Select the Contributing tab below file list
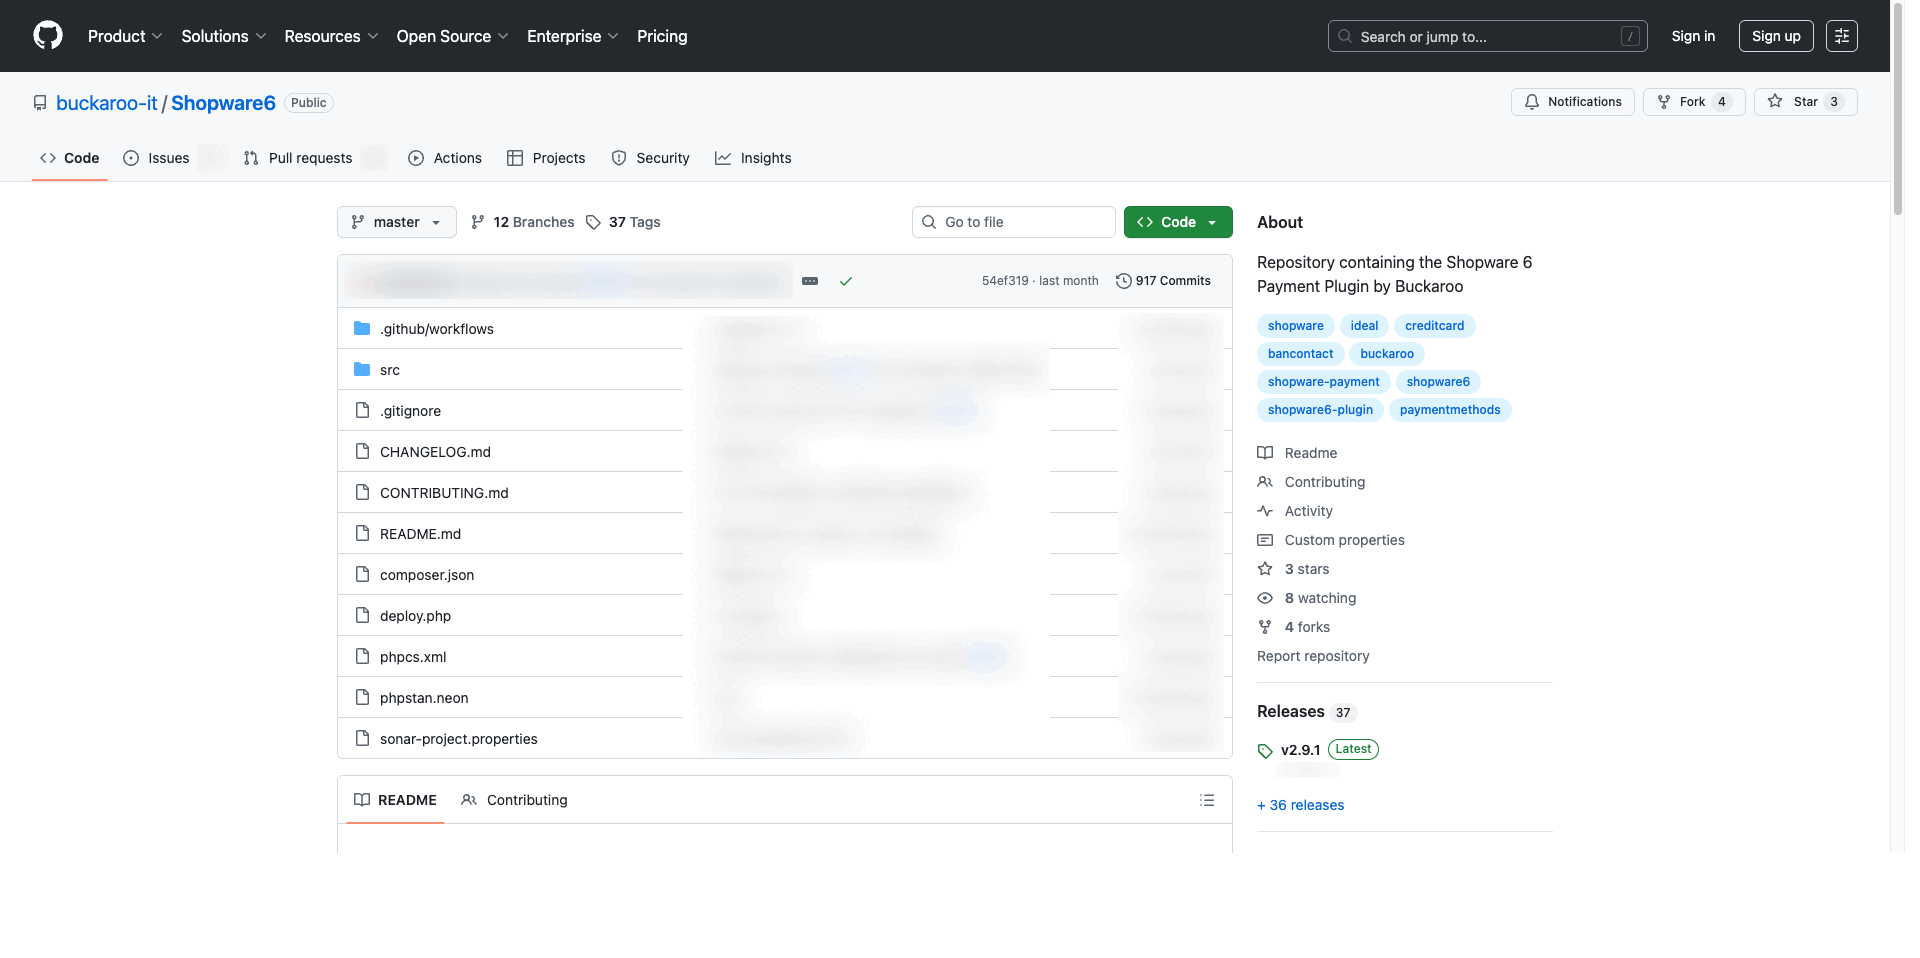 pos(514,800)
